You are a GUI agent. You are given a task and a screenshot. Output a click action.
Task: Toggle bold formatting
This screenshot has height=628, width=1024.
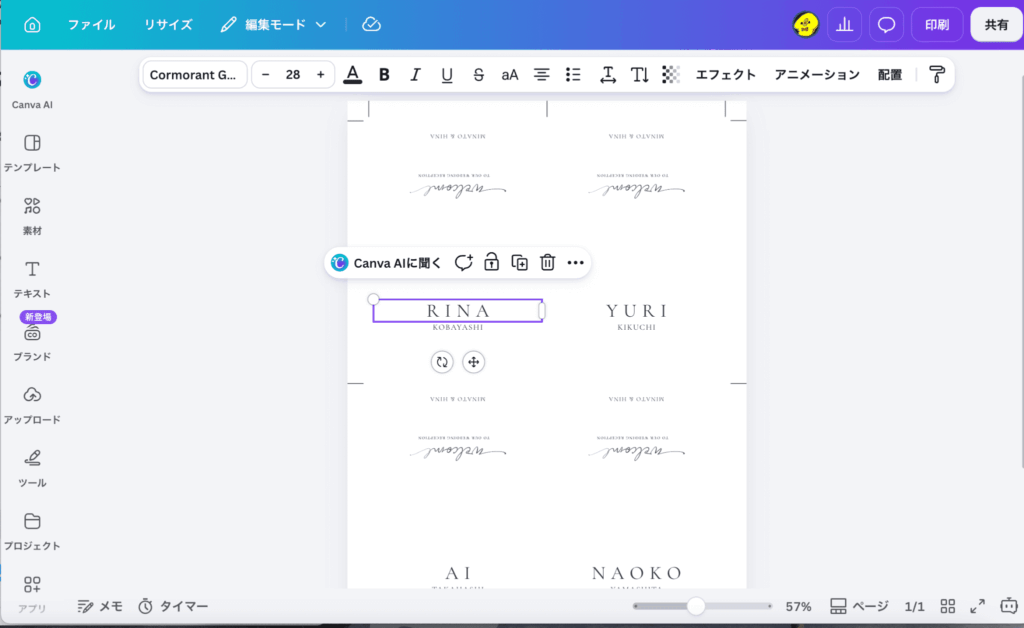(x=384, y=74)
